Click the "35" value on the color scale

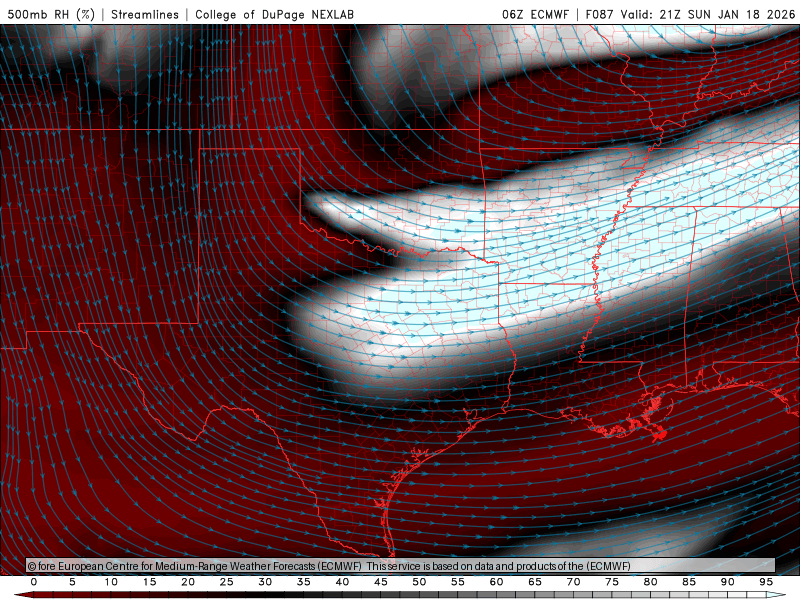[x=304, y=582]
